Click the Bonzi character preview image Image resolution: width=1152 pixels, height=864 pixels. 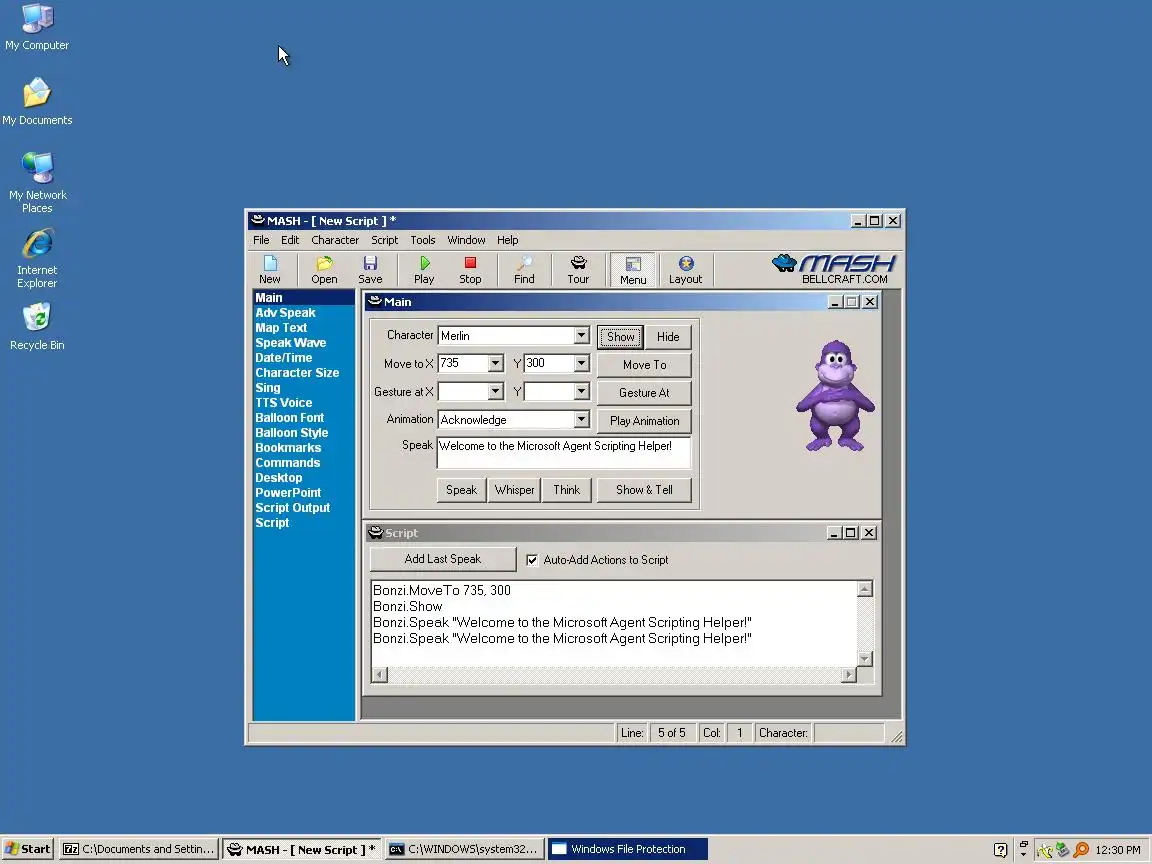(835, 396)
